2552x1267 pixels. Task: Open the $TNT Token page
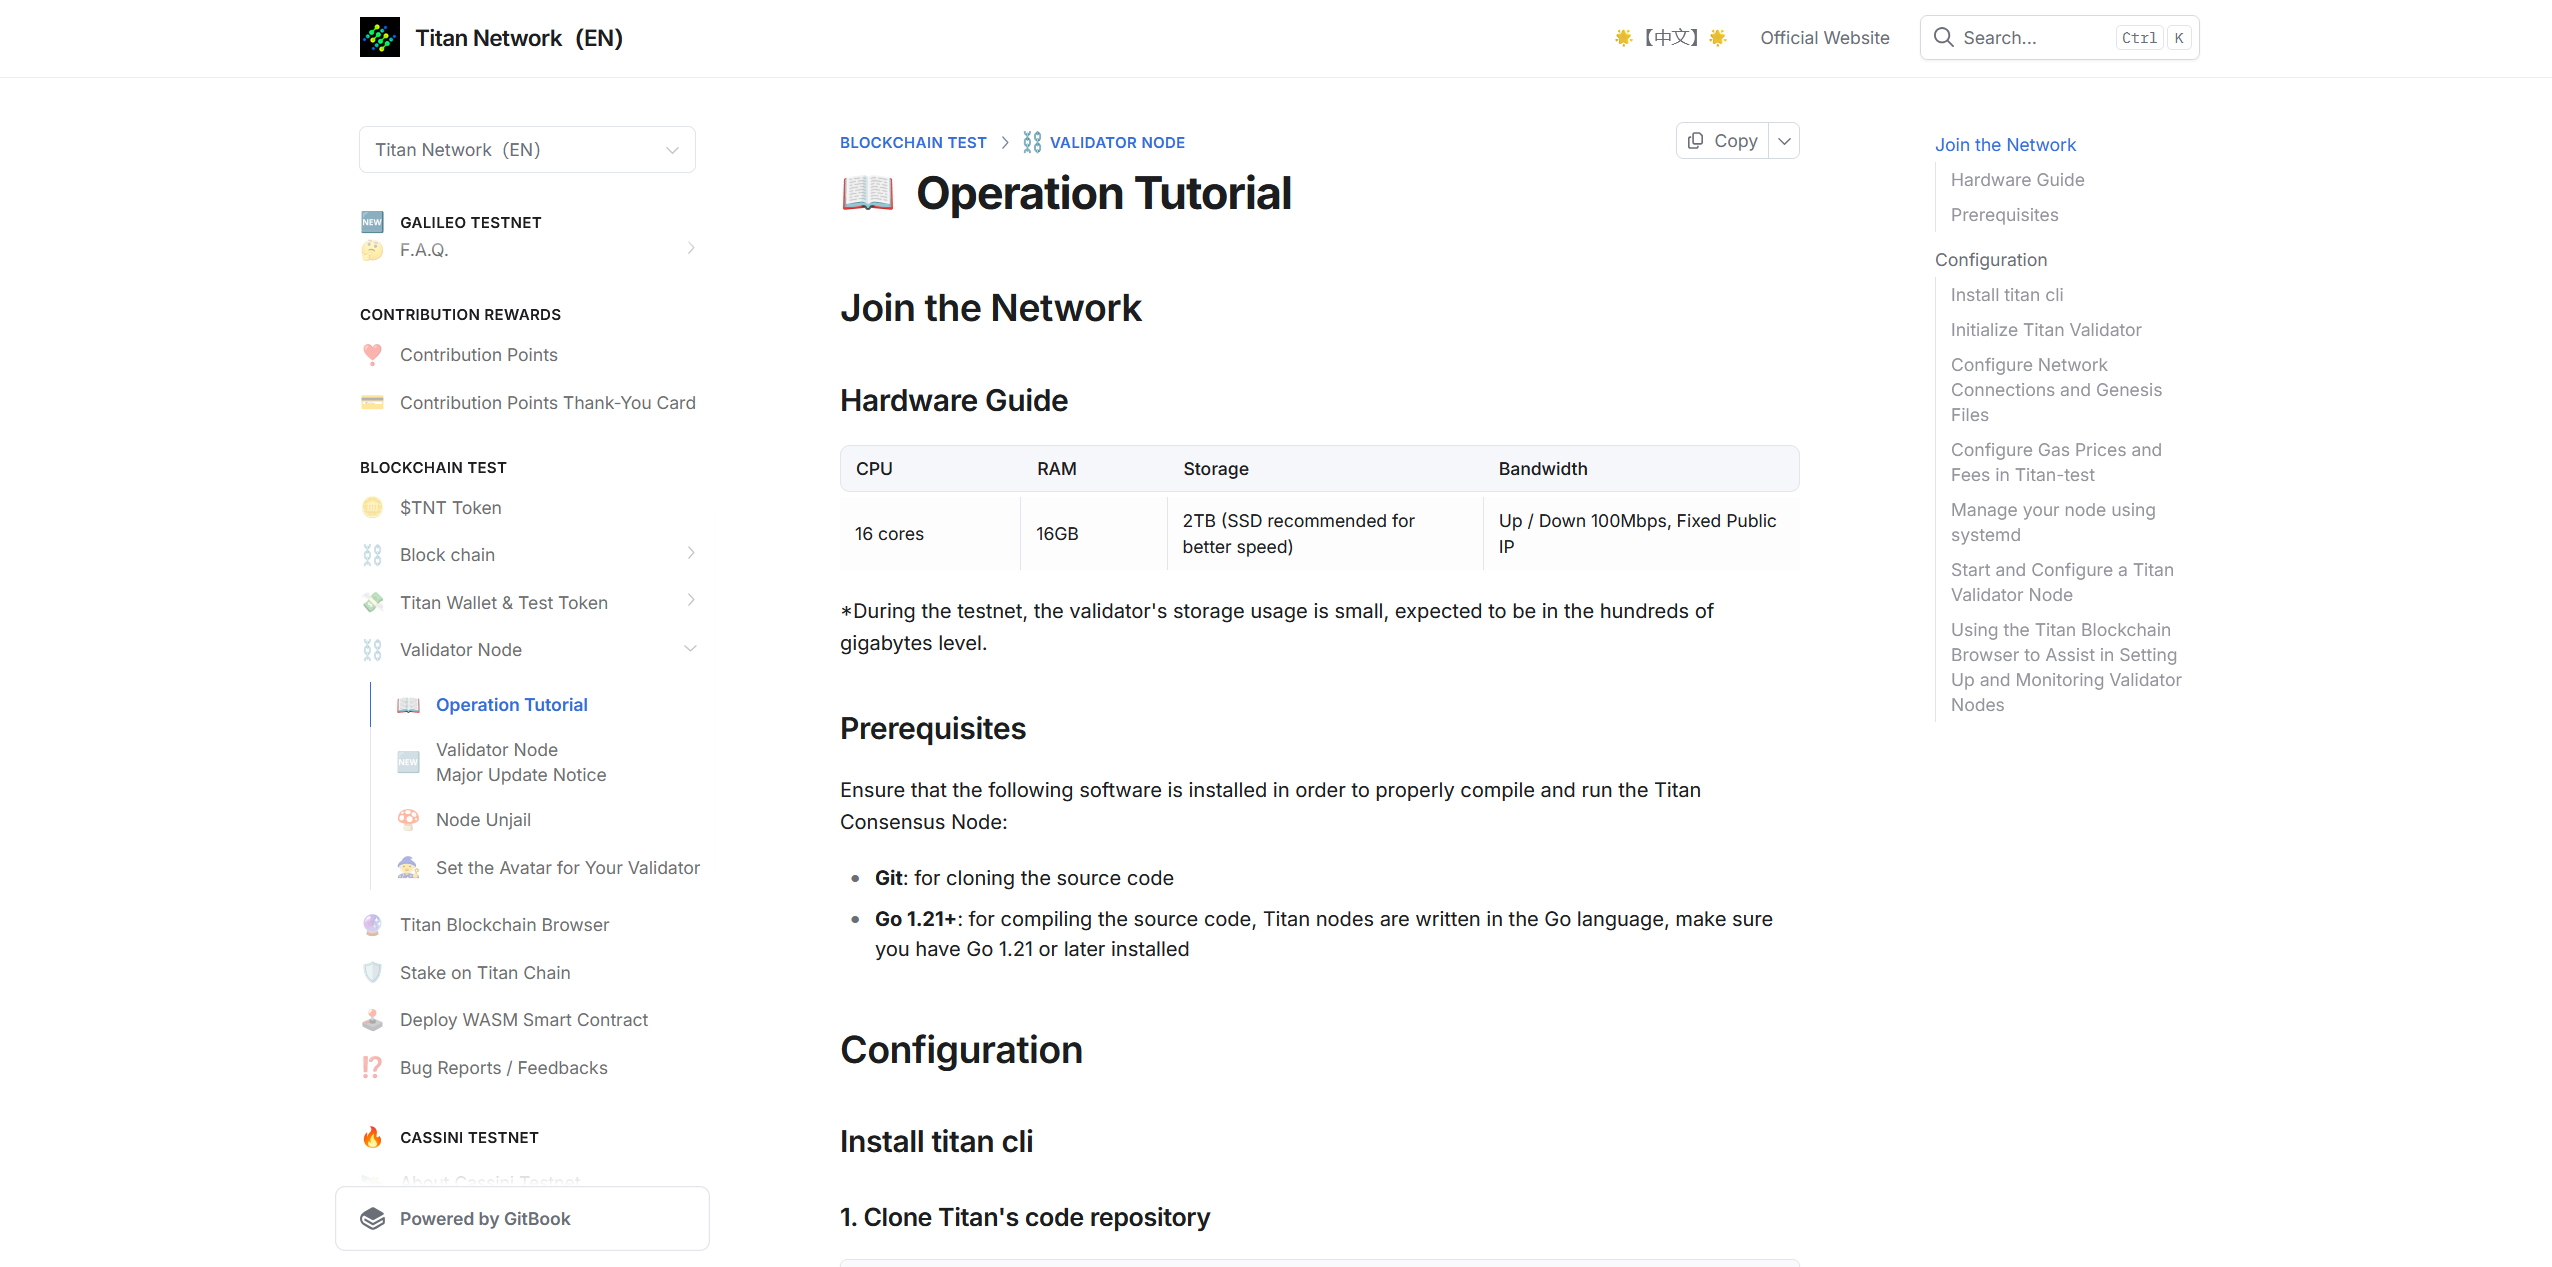[x=451, y=507]
